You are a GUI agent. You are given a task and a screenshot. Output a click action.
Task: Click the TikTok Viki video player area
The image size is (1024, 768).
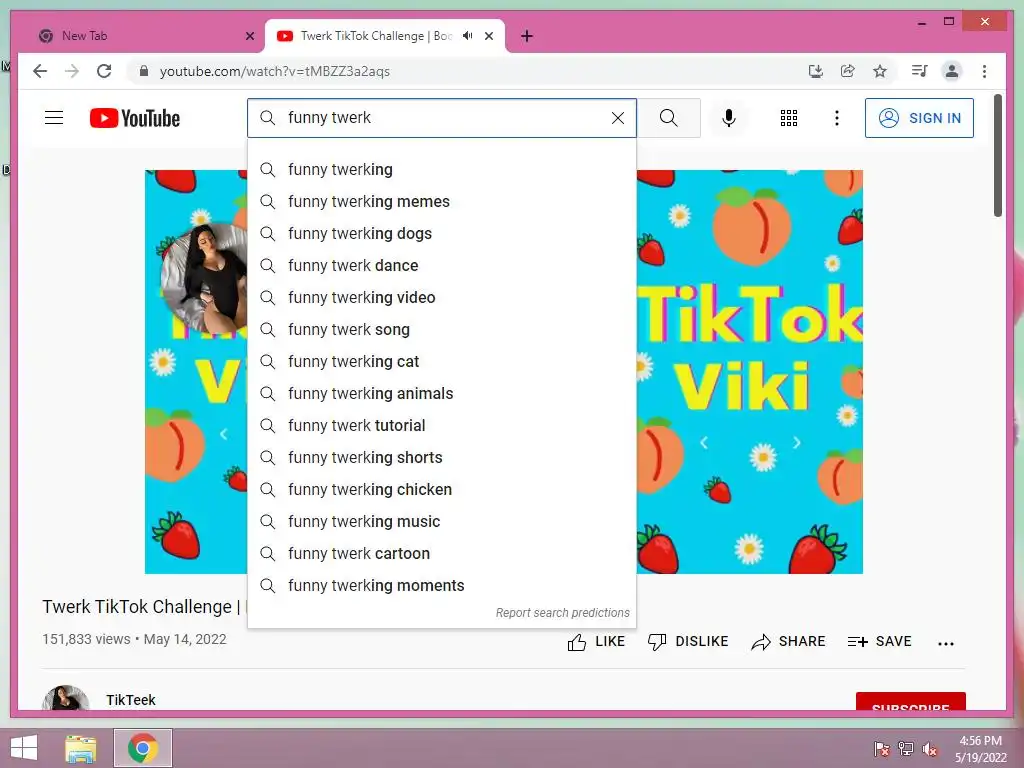click(x=750, y=372)
